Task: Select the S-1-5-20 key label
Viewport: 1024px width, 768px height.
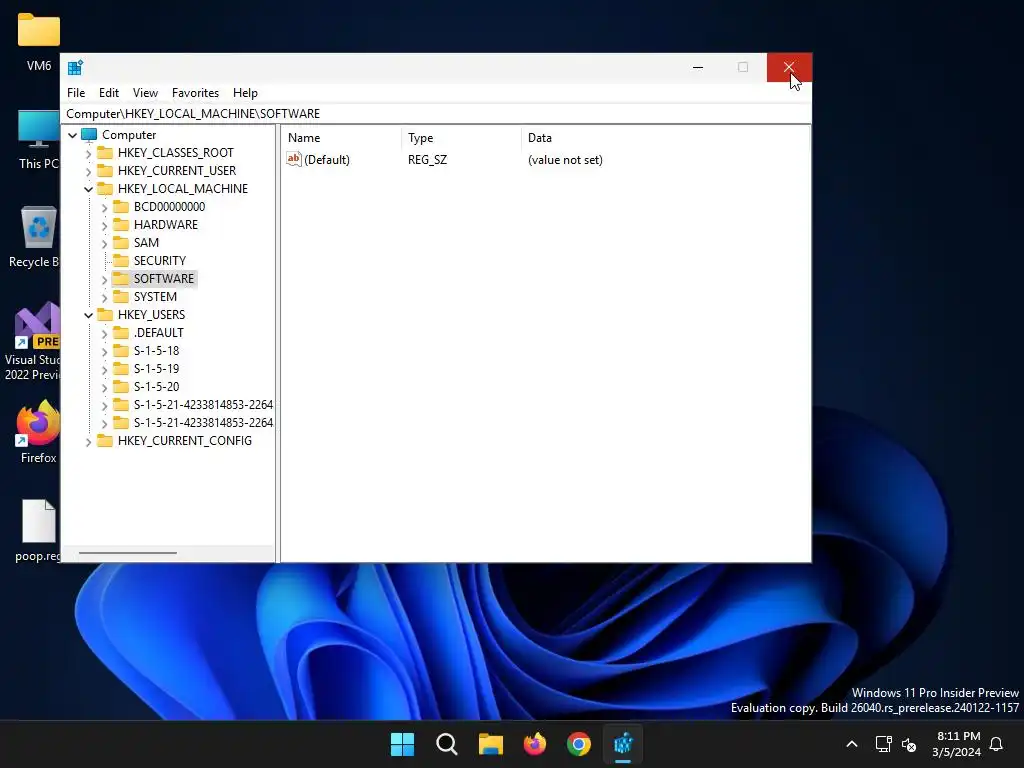Action: tap(156, 387)
